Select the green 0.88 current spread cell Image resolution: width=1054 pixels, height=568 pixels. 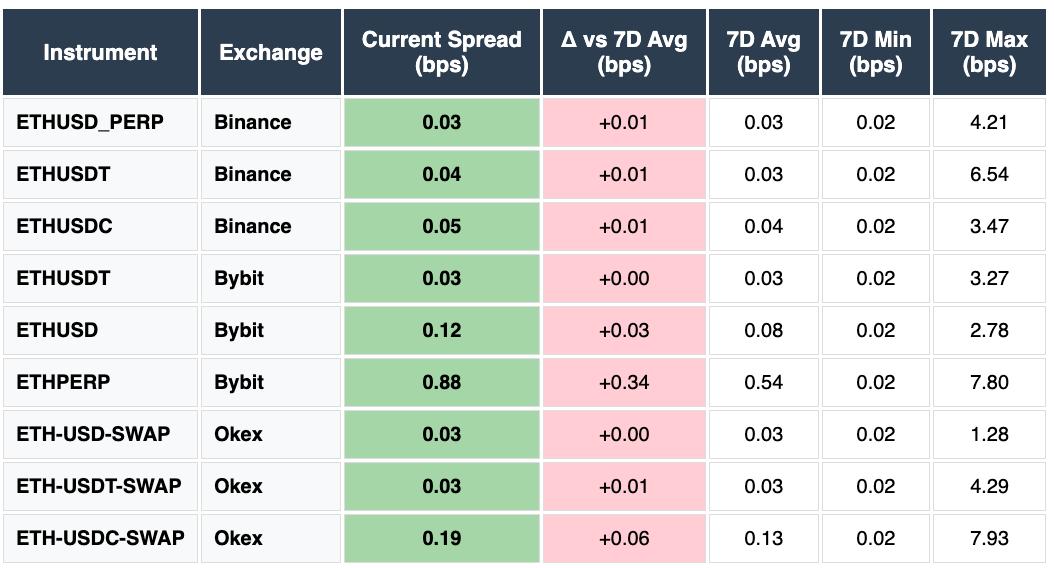point(441,382)
